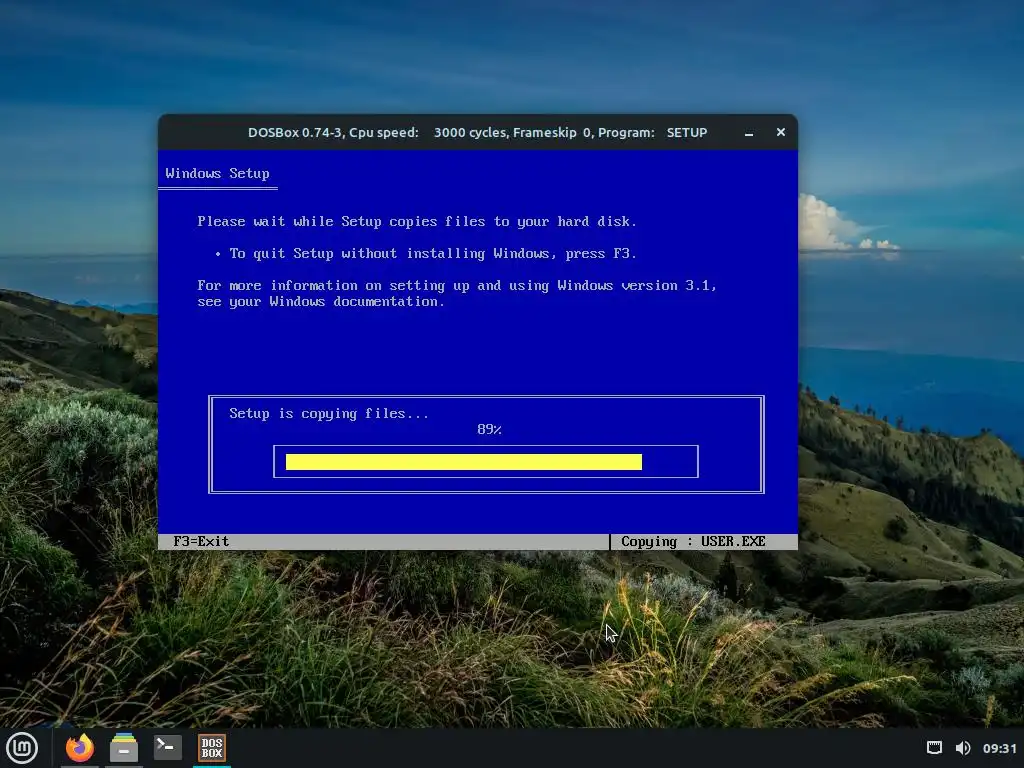This screenshot has width=1024, height=768.
Task: Click the F3=Exit status bar label
Action: (x=201, y=541)
